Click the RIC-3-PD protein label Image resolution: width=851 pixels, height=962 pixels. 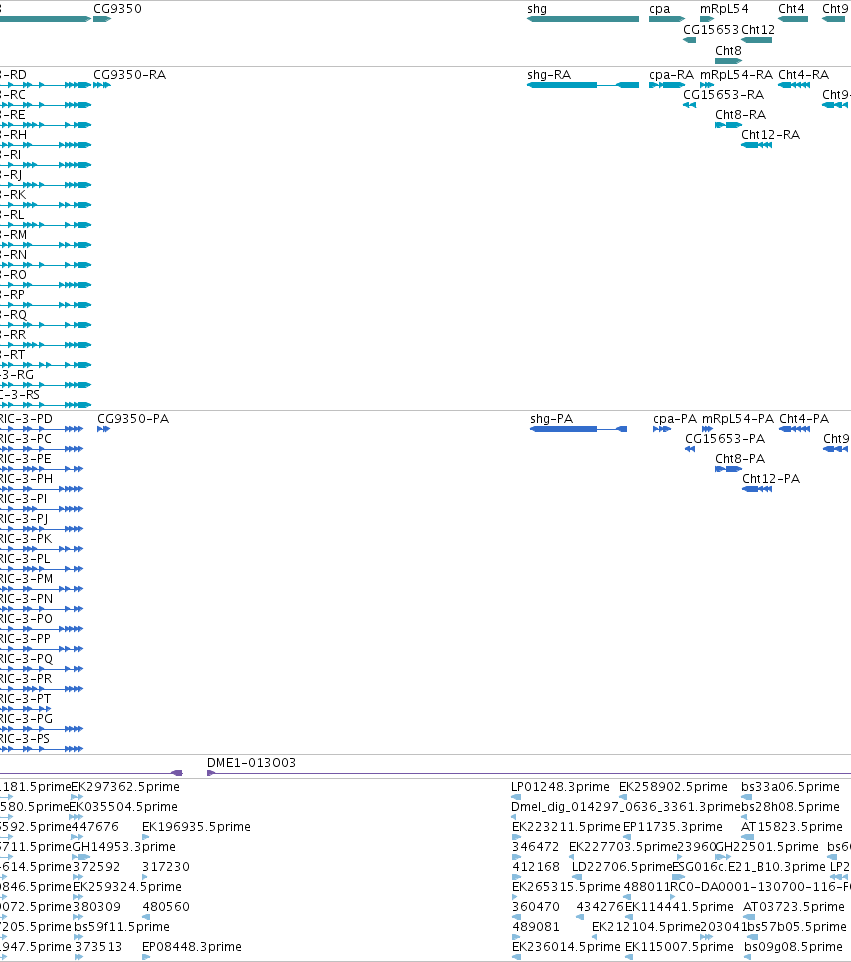[x=26, y=418]
